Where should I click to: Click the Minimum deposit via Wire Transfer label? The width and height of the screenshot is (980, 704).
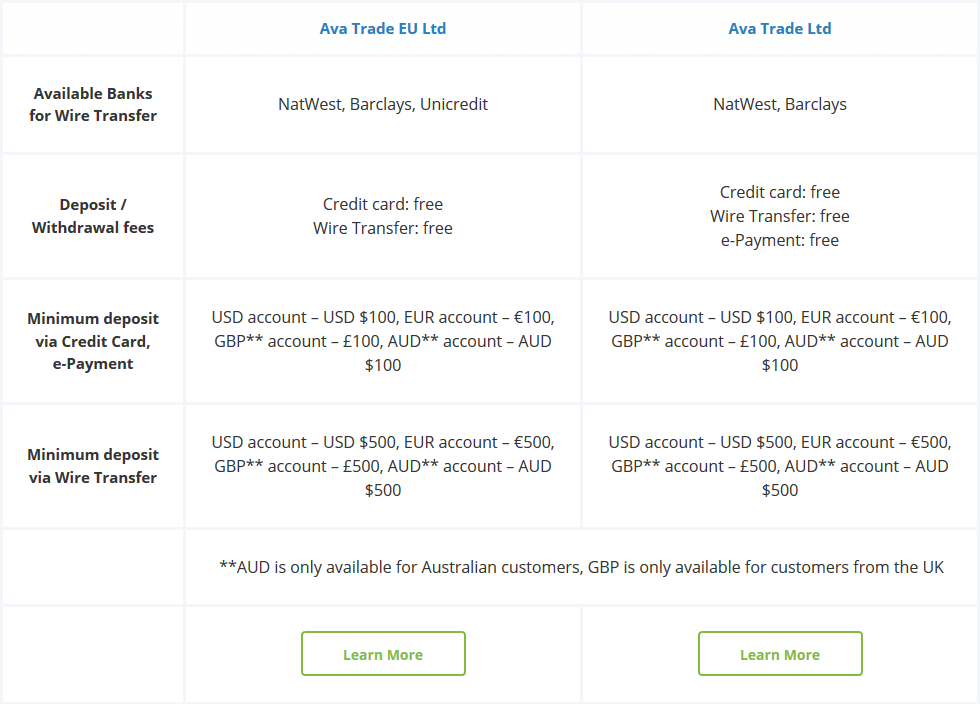(92, 466)
